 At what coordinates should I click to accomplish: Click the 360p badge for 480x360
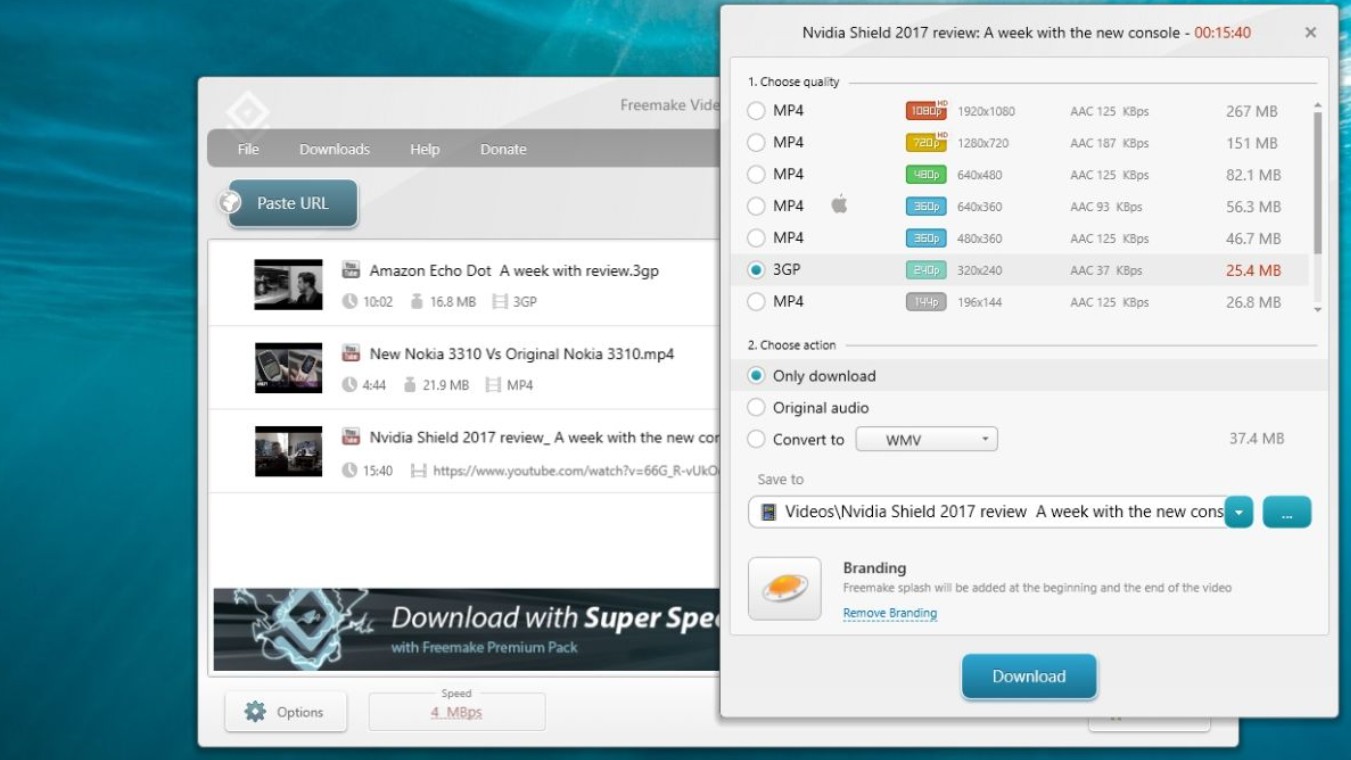tap(926, 238)
